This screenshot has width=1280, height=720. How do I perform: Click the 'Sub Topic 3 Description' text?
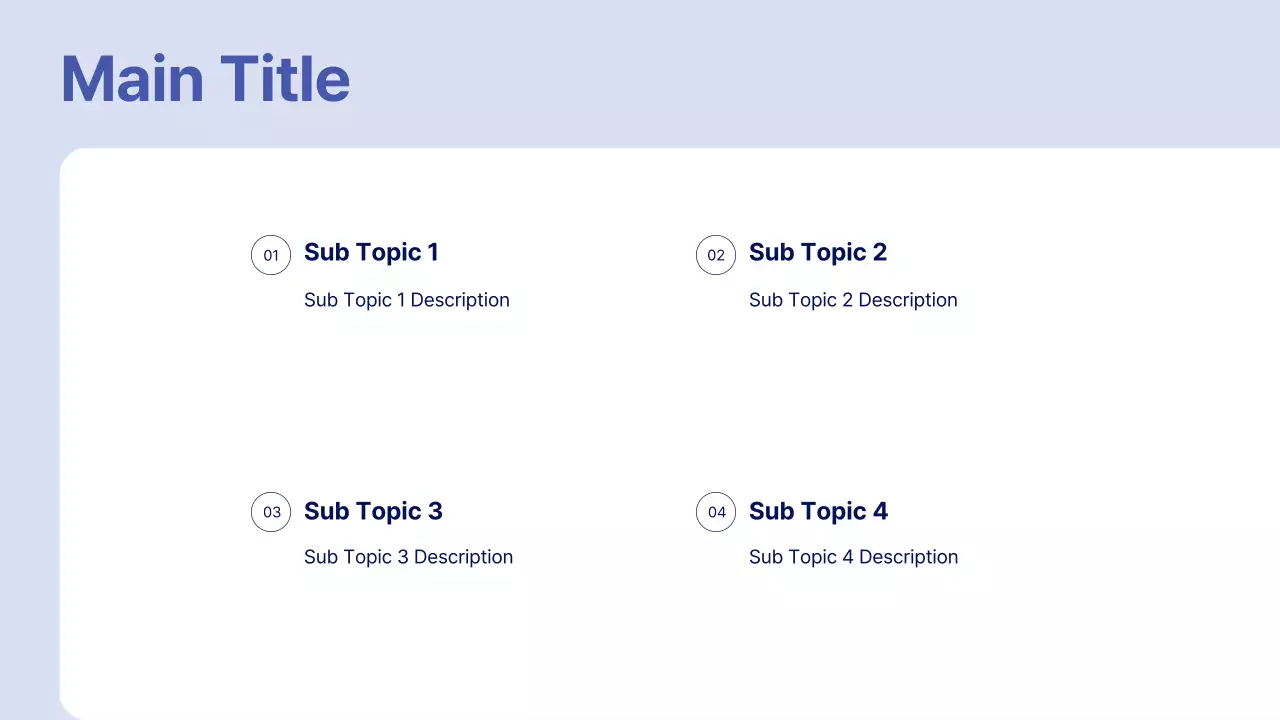point(408,557)
